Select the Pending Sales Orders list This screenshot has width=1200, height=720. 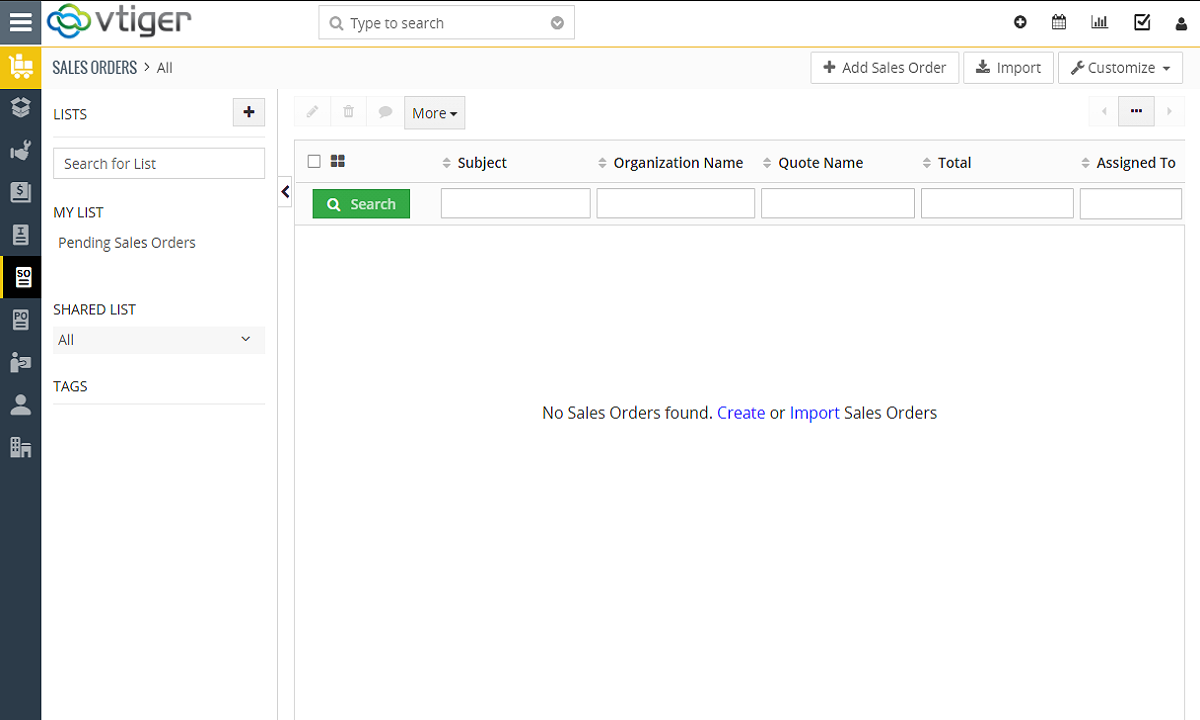click(127, 243)
